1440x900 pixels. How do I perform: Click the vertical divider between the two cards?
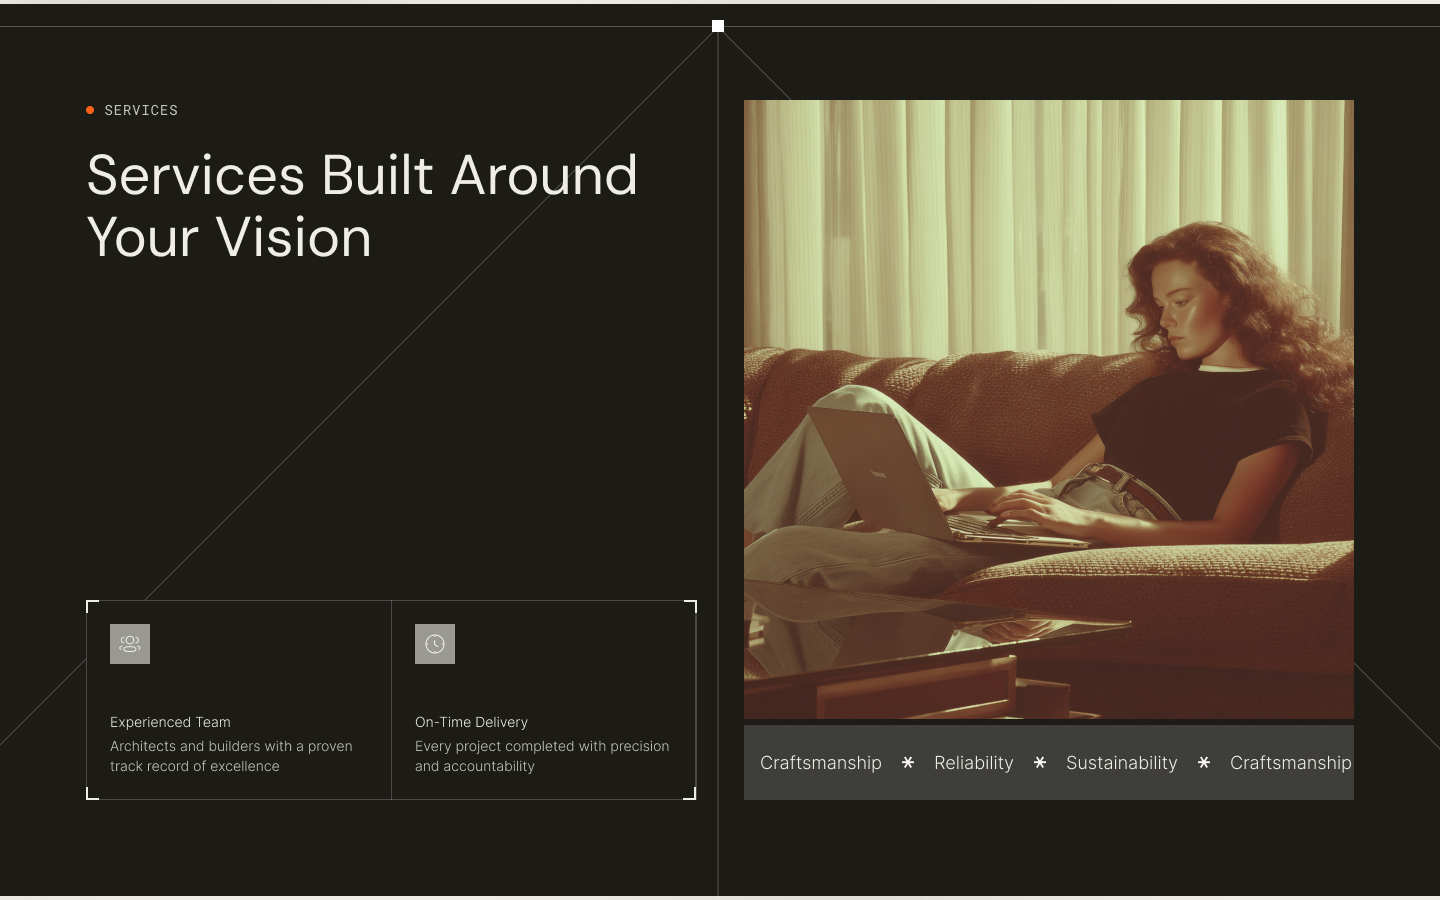pyautogui.click(x=391, y=700)
